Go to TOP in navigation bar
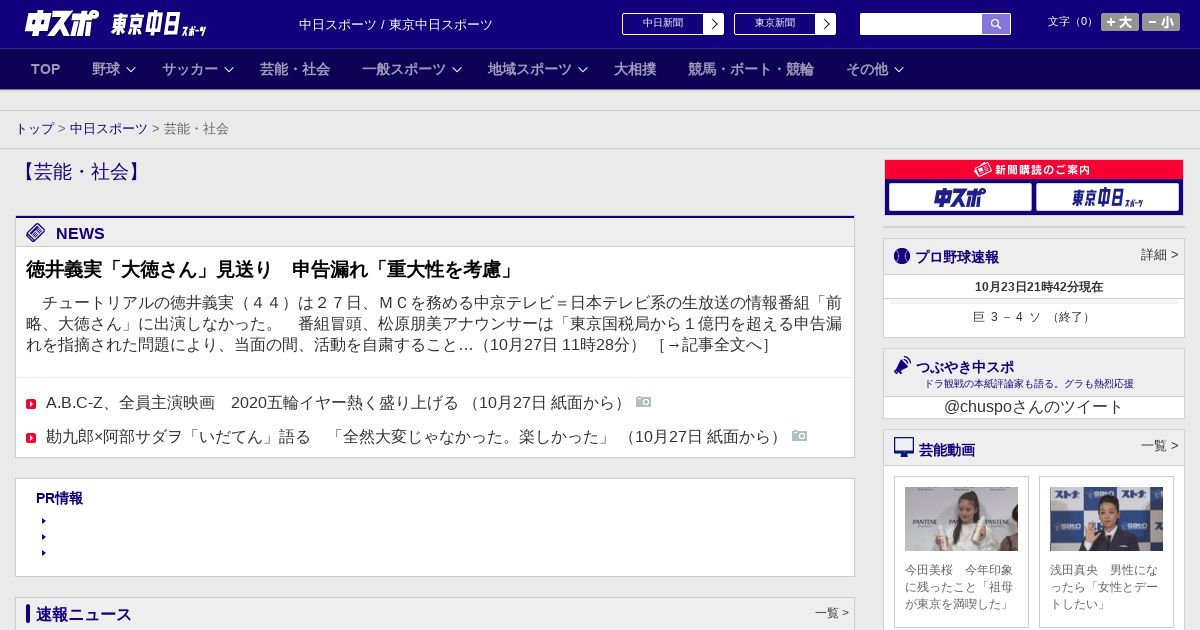The height and width of the screenshot is (630, 1200). [x=45, y=69]
